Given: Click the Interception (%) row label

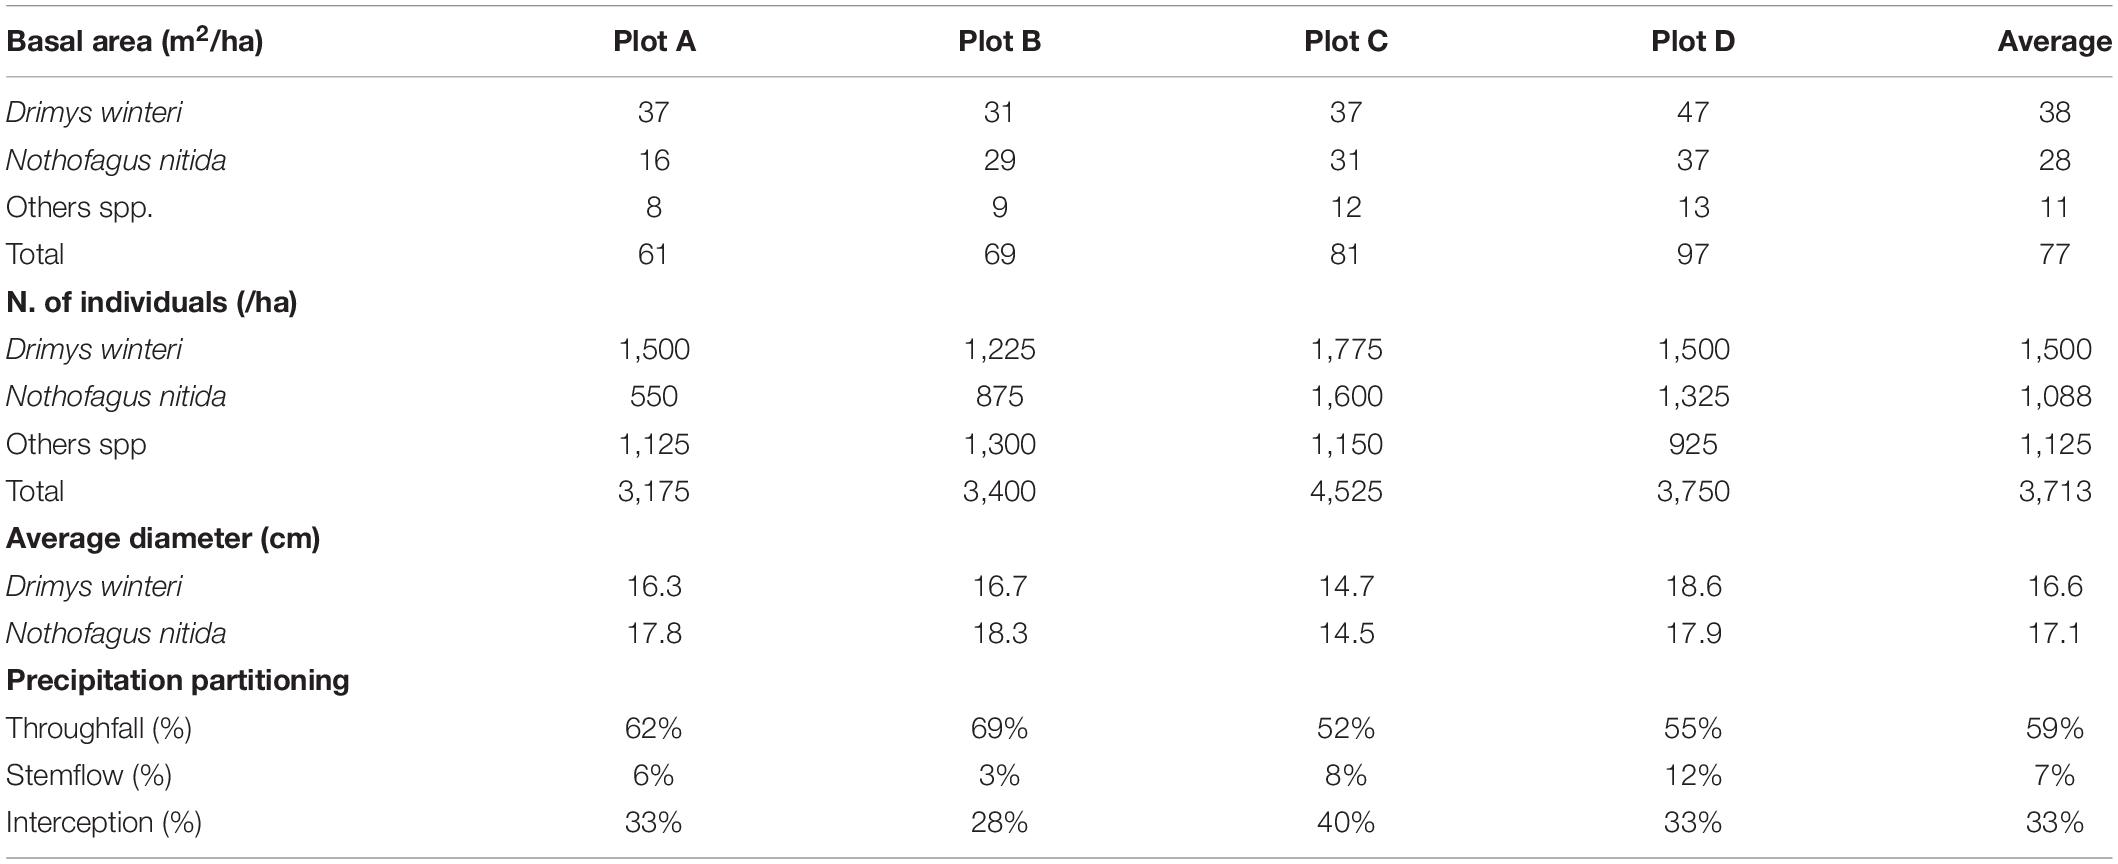Looking at the screenshot, I should tap(104, 822).
